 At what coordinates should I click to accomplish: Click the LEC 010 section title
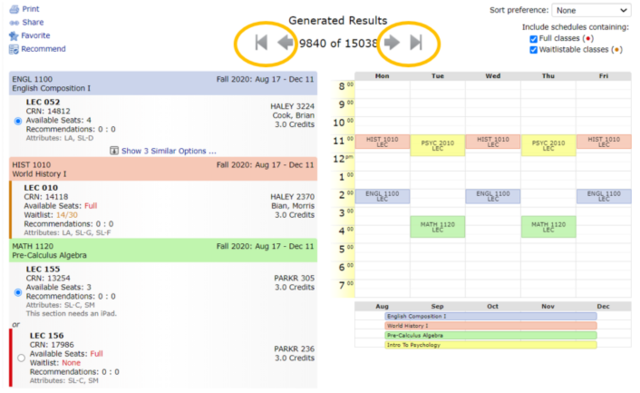41,188
